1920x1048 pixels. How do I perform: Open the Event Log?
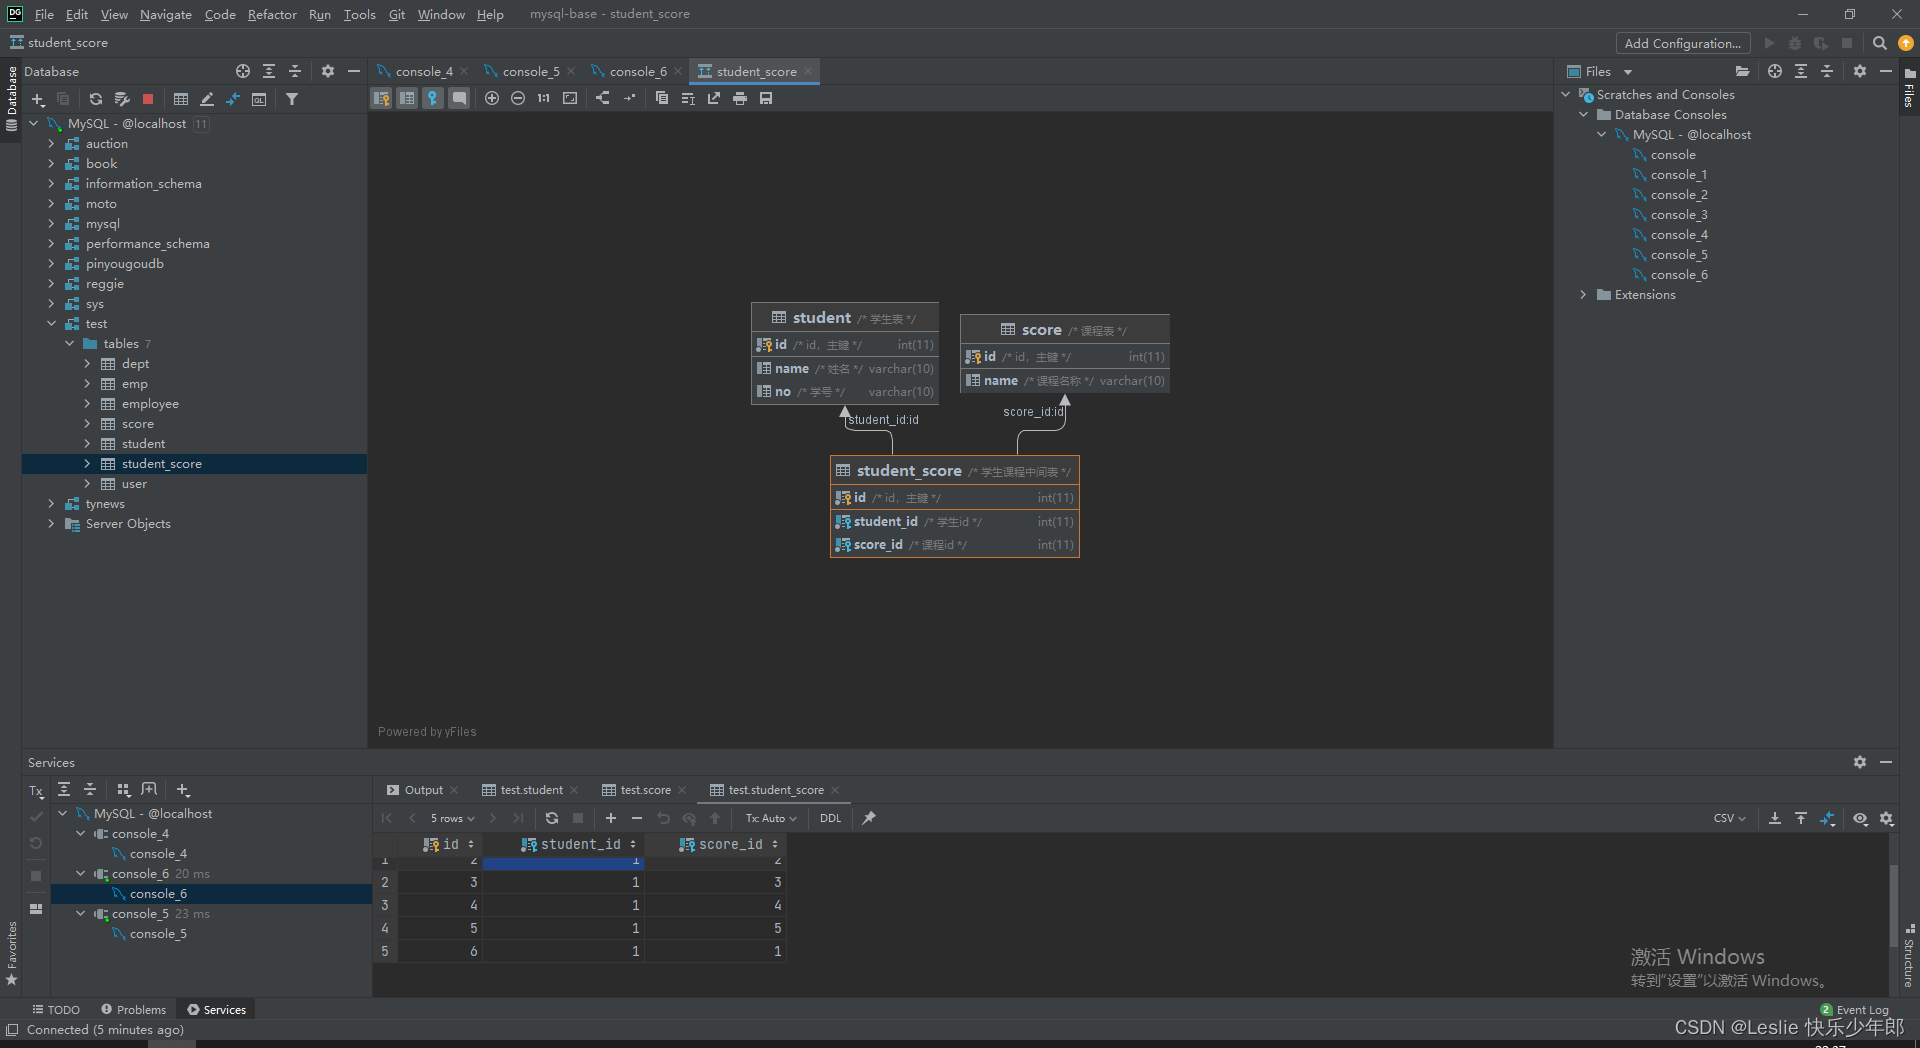[1855, 1010]
